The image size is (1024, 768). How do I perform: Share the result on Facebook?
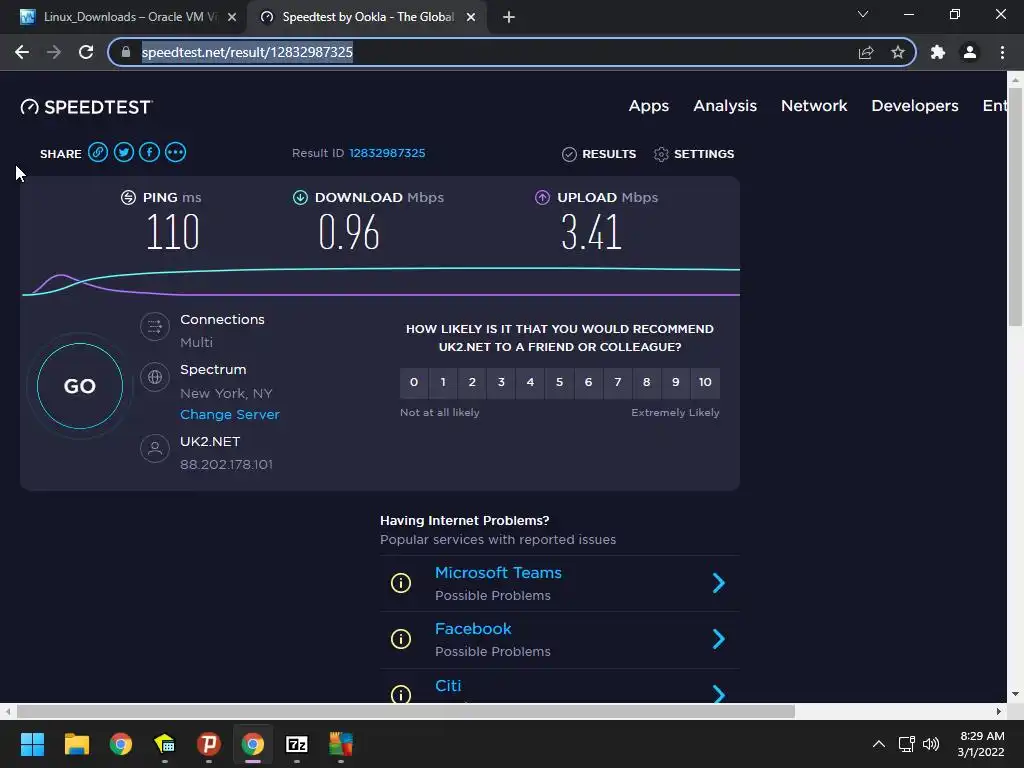tap(150, 153)
